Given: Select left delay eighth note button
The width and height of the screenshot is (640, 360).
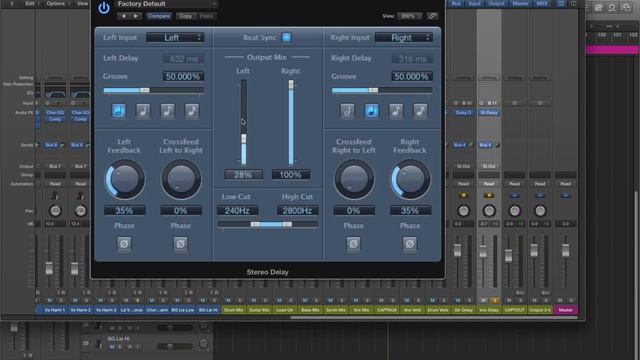Looking at the screenshot, I should 167,111.
